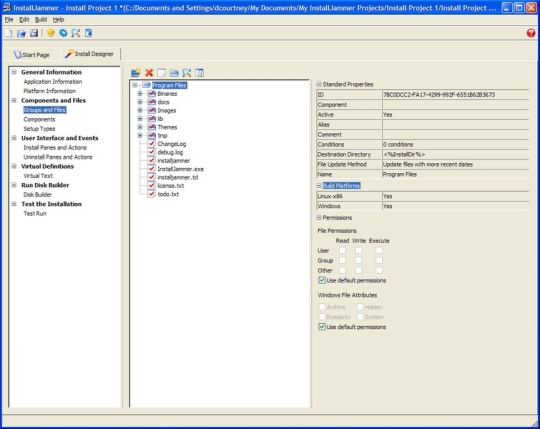540x429 pixels.
Task: Click the magnifier explore icon above the tree
Action: pos(187,73)
